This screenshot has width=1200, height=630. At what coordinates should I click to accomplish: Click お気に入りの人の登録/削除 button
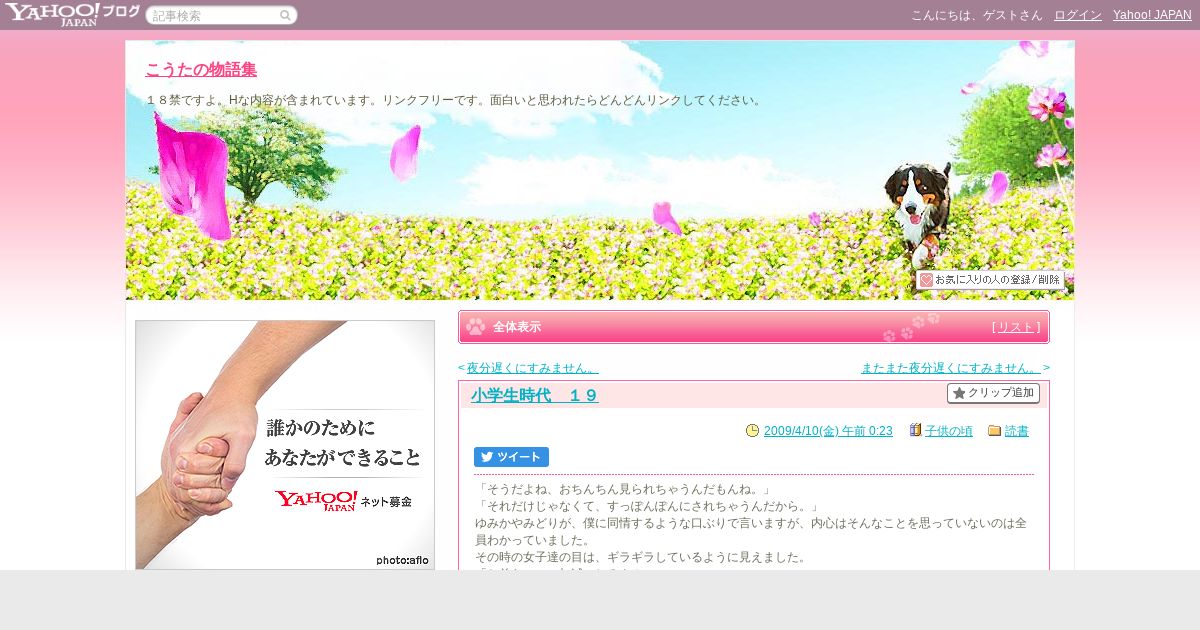coord(990,280)
